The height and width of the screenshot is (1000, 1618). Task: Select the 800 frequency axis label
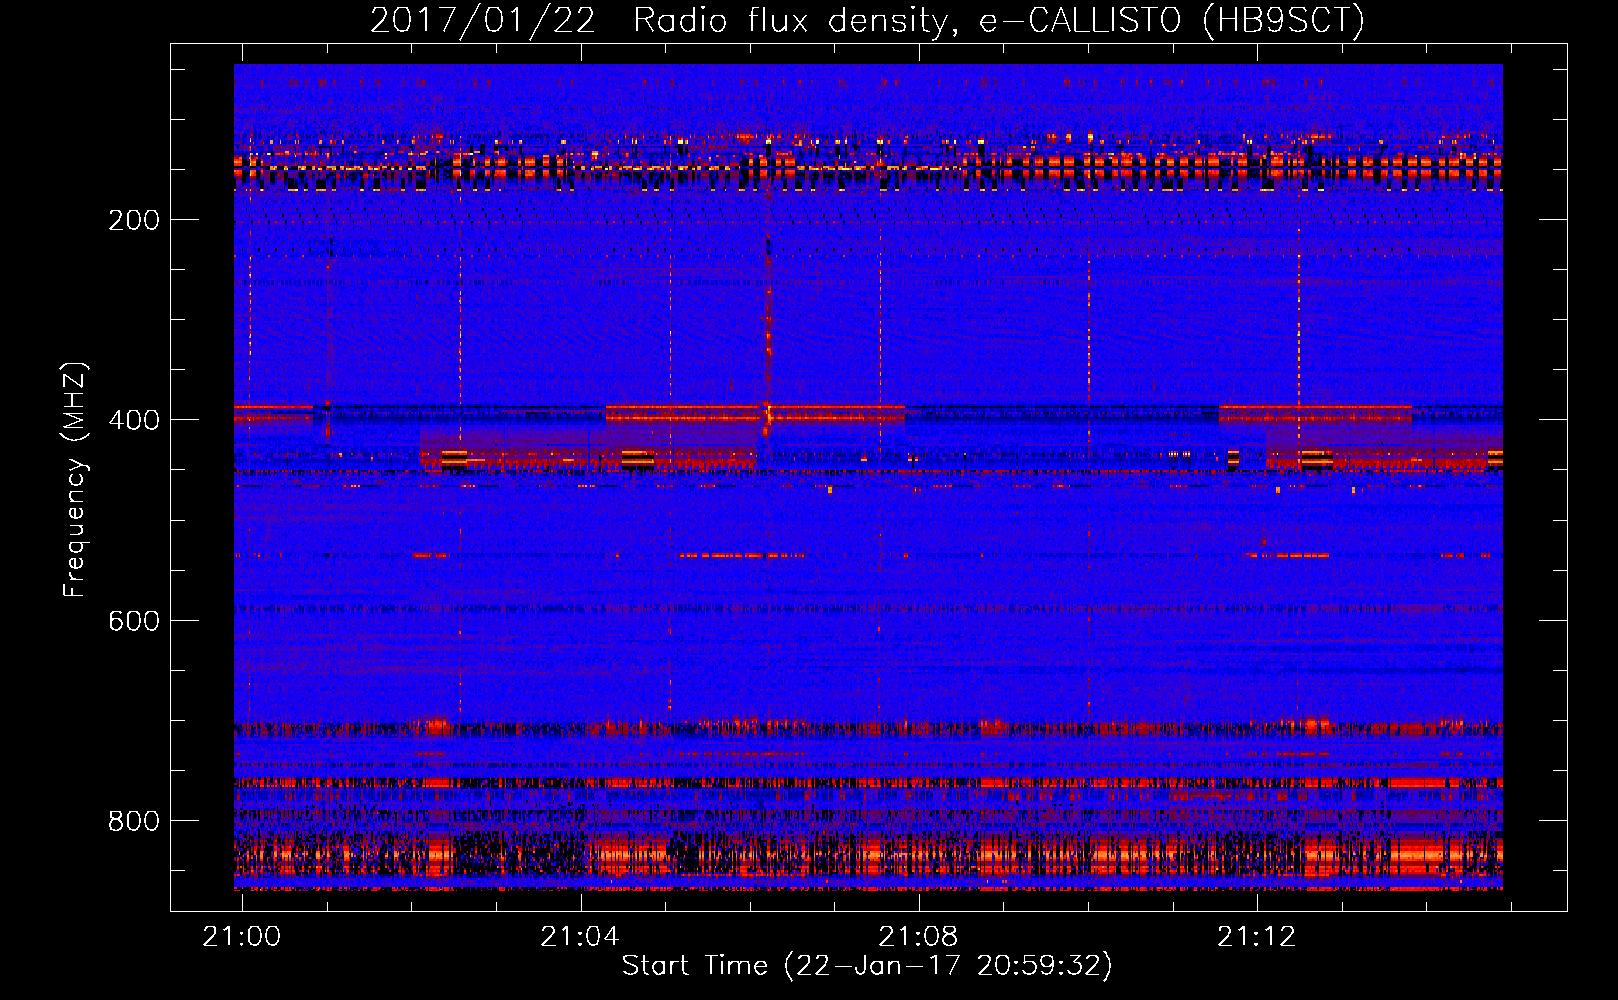point(134,821)
